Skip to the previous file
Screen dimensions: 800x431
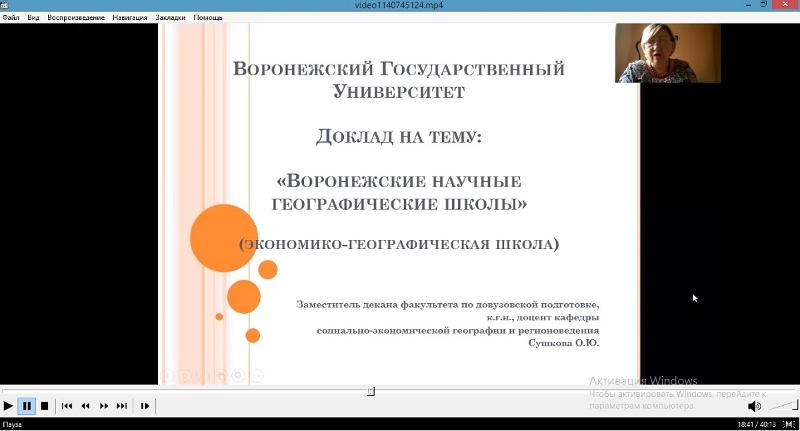coord(67,406)
